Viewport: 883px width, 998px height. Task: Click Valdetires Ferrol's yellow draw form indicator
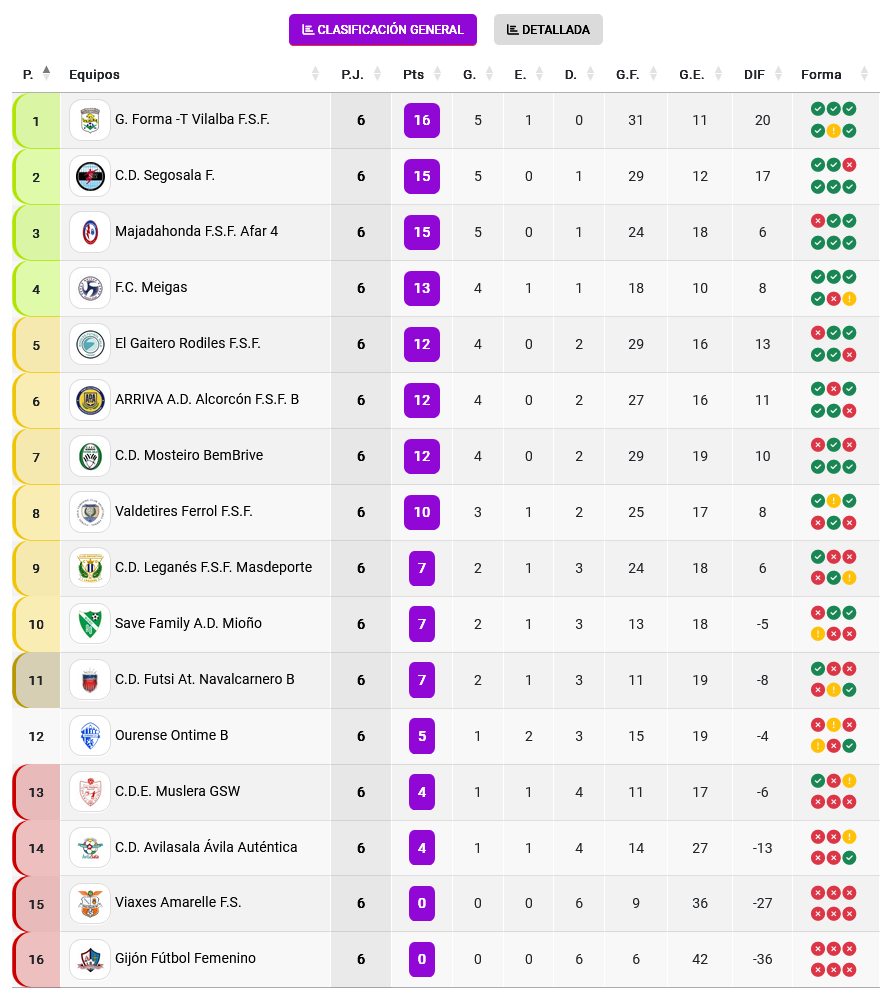coord(833,501)
